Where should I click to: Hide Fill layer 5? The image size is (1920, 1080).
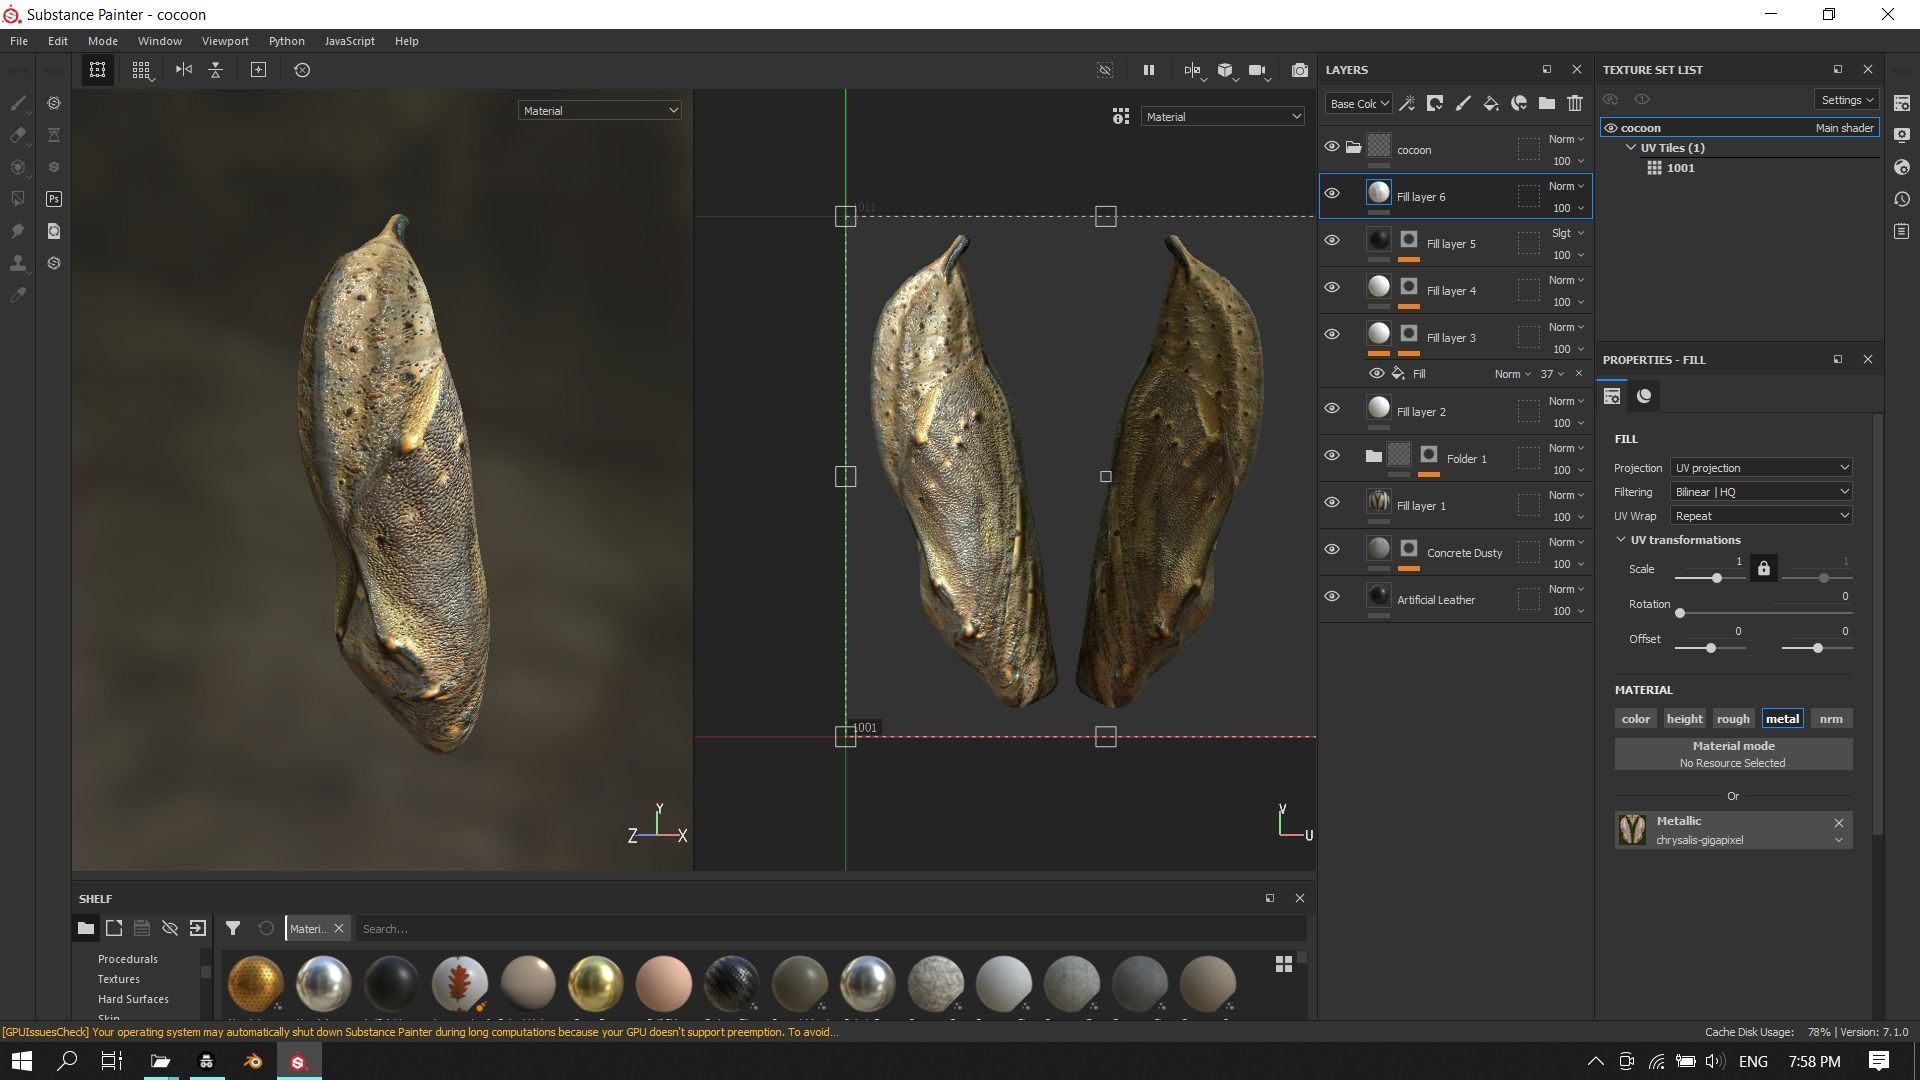(x=1332, y=241)
